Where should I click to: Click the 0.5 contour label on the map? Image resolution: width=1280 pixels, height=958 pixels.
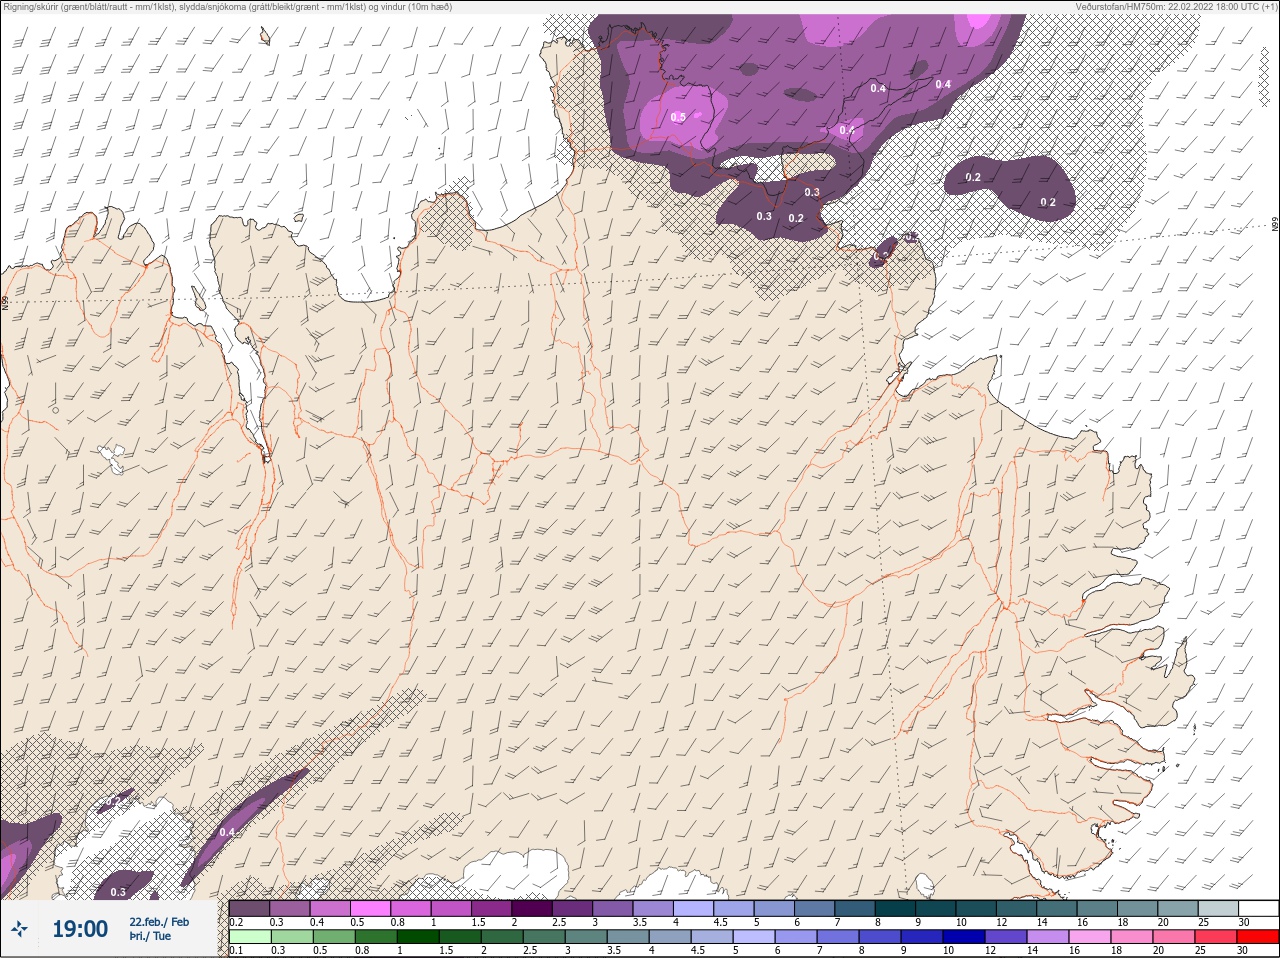[x=678, y=117]
